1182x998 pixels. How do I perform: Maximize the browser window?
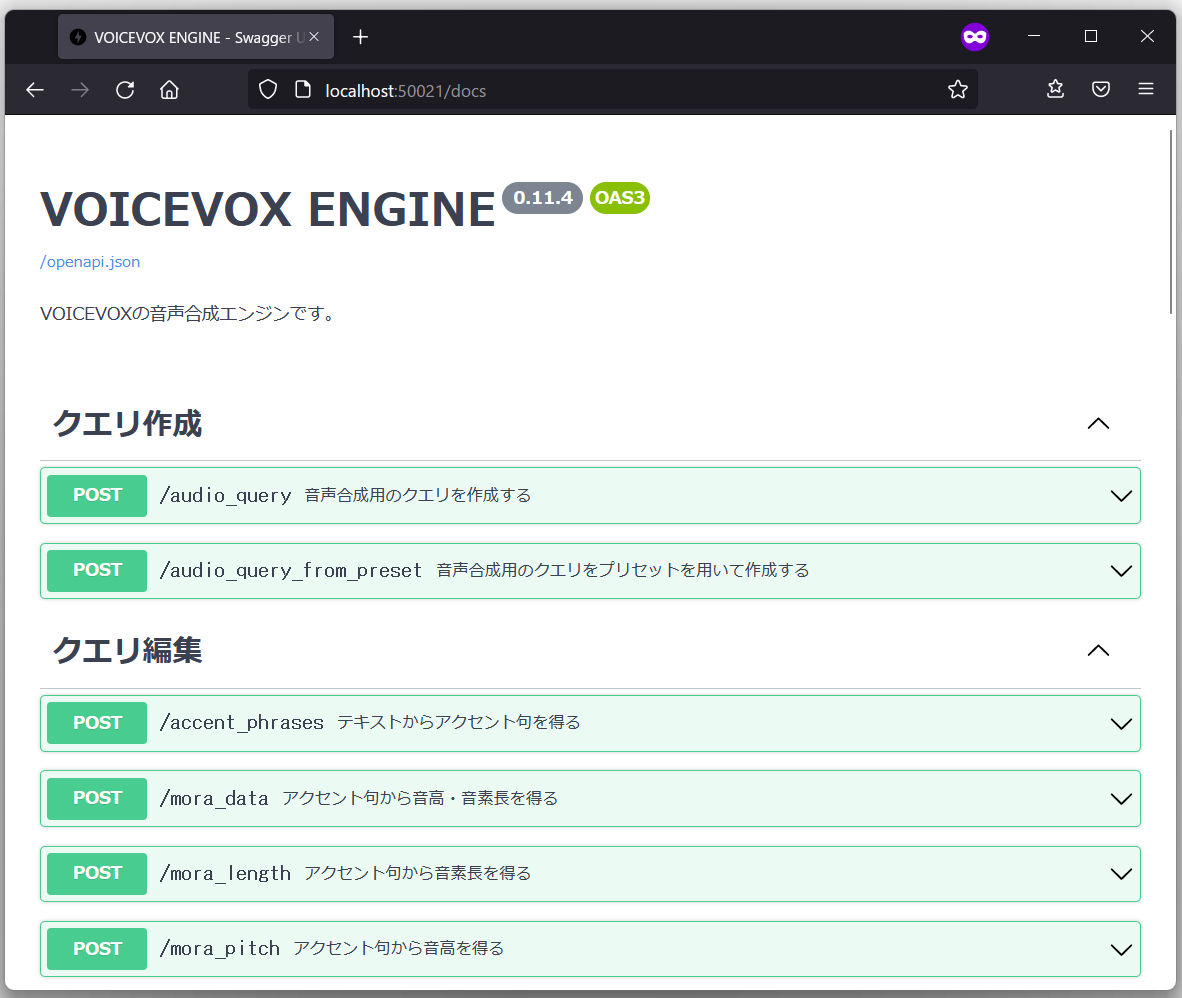[1091, 36]
